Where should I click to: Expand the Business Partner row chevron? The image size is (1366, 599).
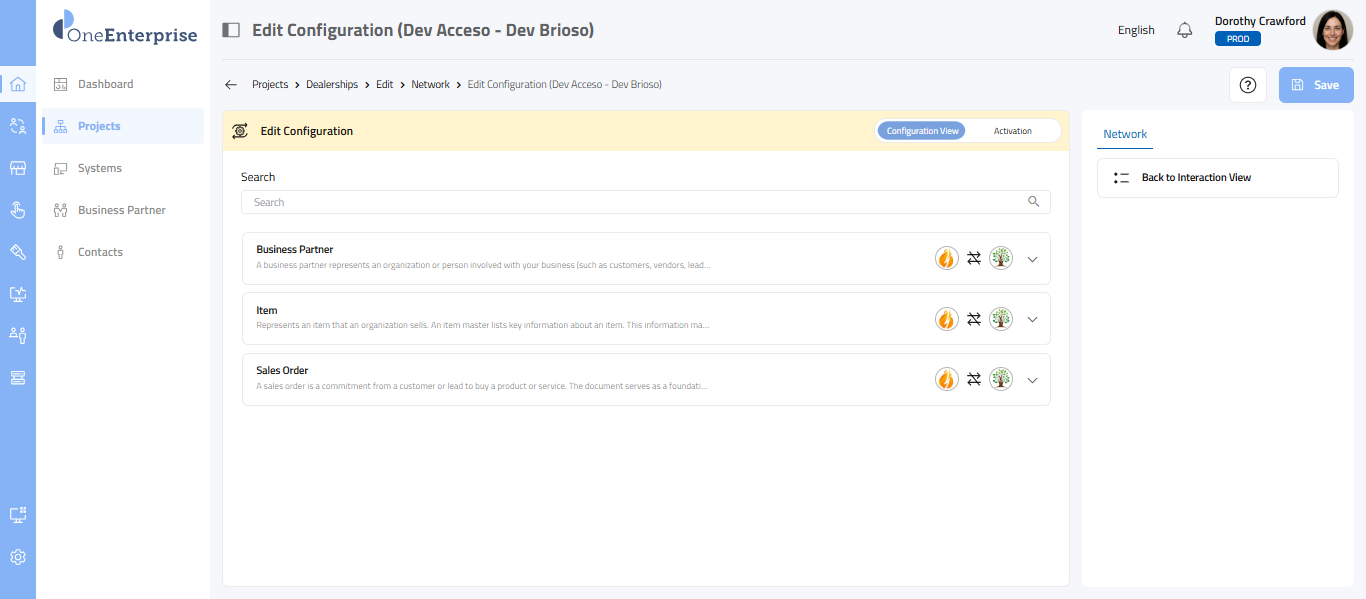pos(1033,259)
